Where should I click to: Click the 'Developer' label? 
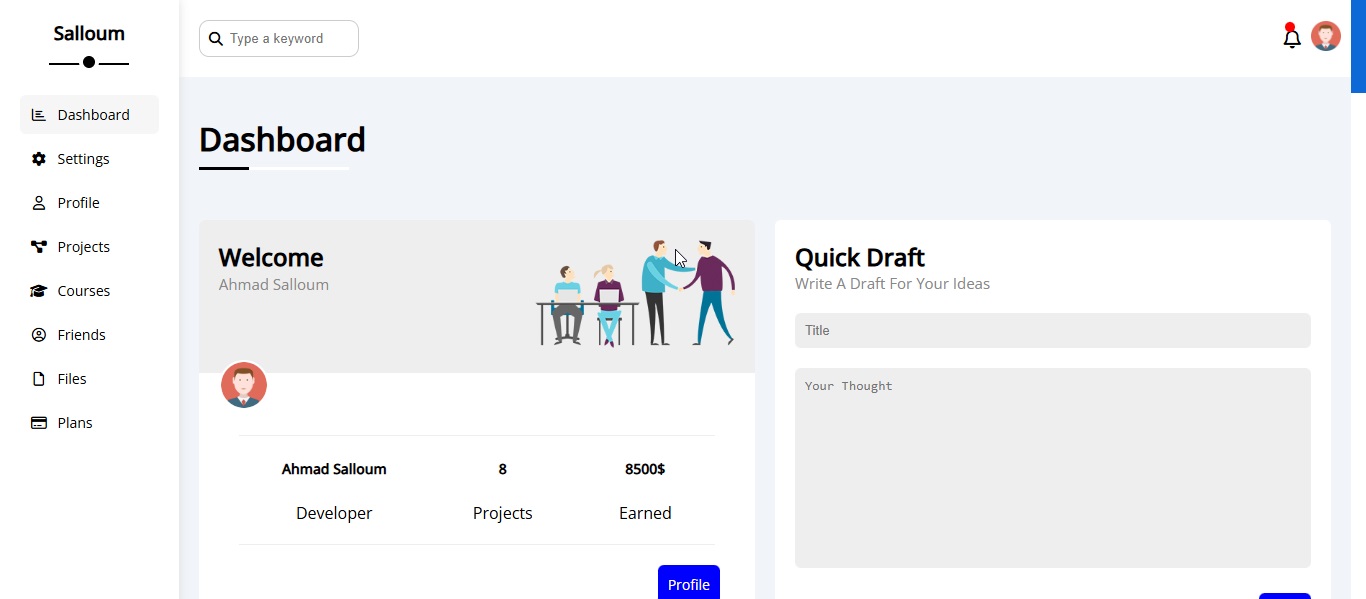click(x=334, y=513)
